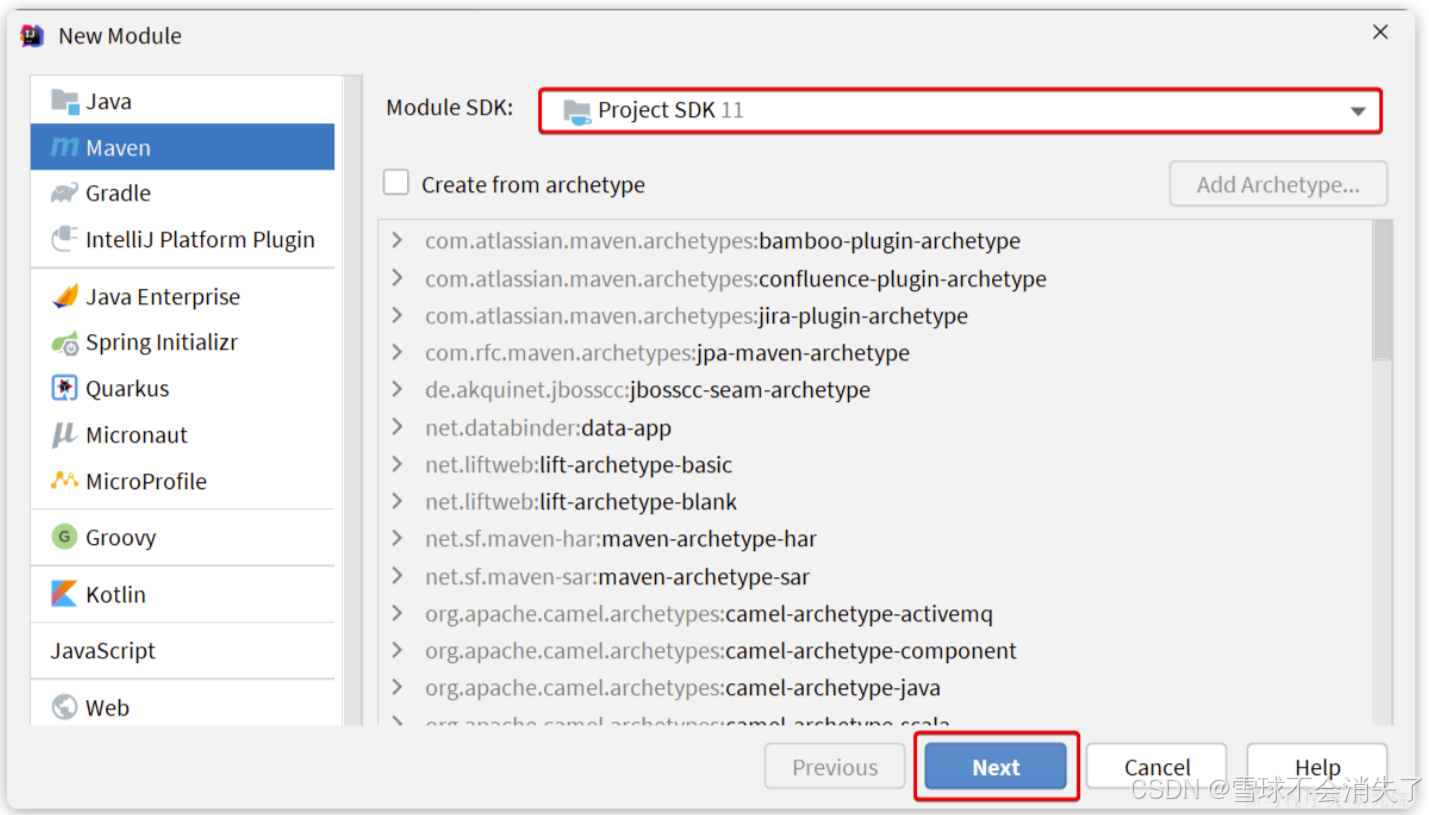Choose Micronaut label in module list
This screenshot has height=815, width=1429.
pos(136,435)
